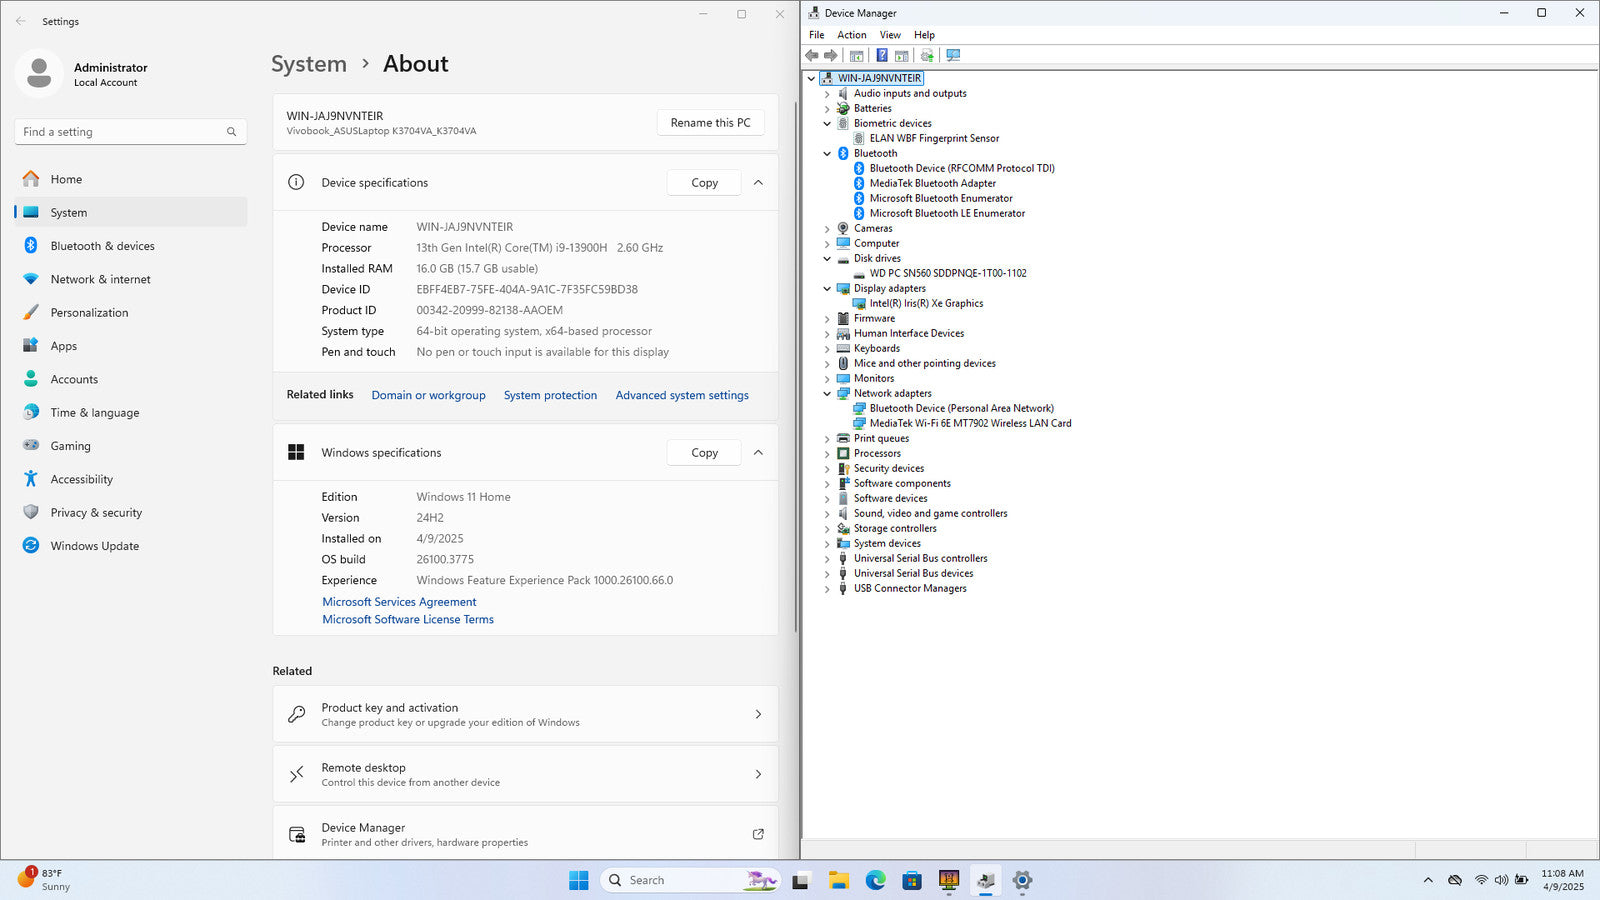1600x900 pixels.
Task: Expand the Cameras node
Action: tap(827, 229)
